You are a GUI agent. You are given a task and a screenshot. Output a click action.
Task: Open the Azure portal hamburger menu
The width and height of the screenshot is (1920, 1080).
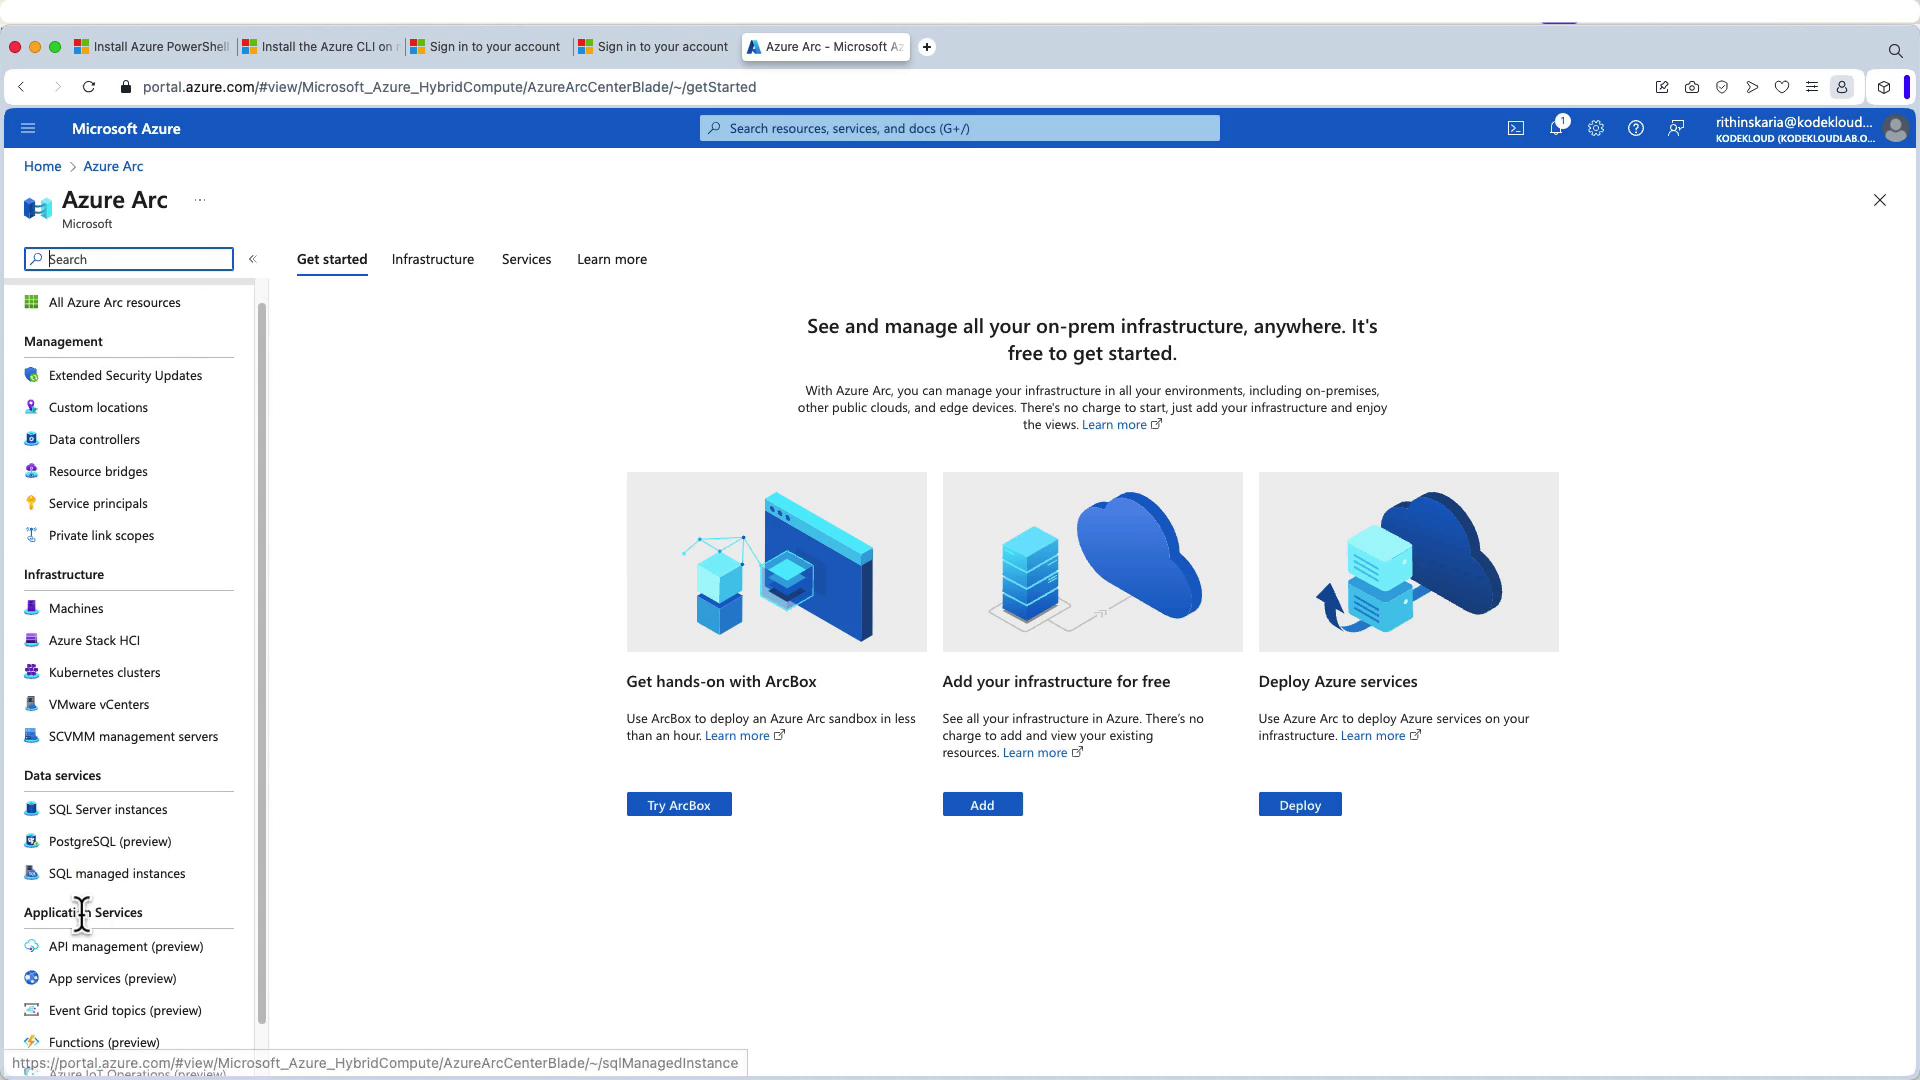pos(28,128)
